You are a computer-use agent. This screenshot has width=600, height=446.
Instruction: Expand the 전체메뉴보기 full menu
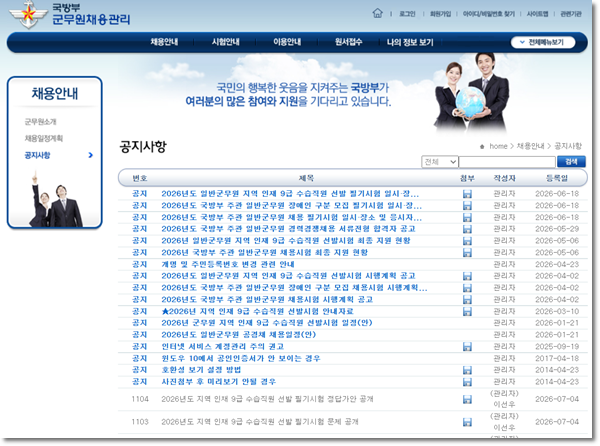(543, 42)
